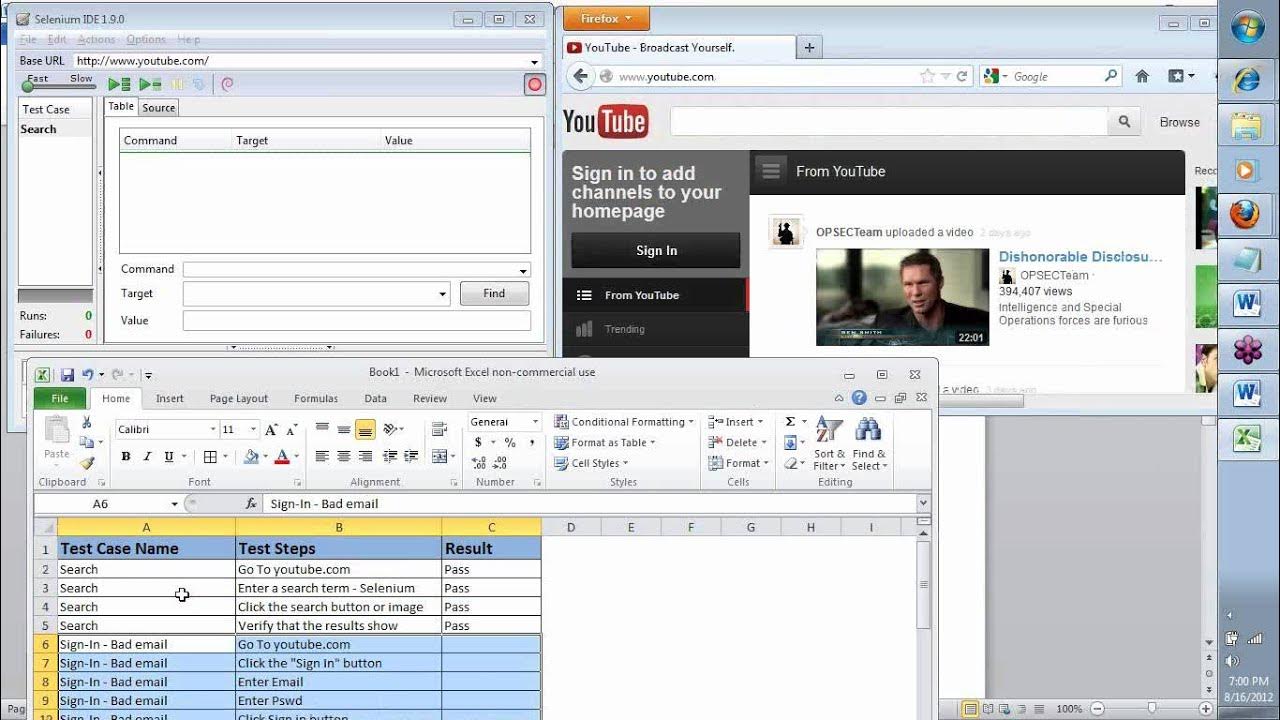This screenshot has height=720, width=1280.
Task: Open the Calibri font name dropdown
Action: coord(212,430)
